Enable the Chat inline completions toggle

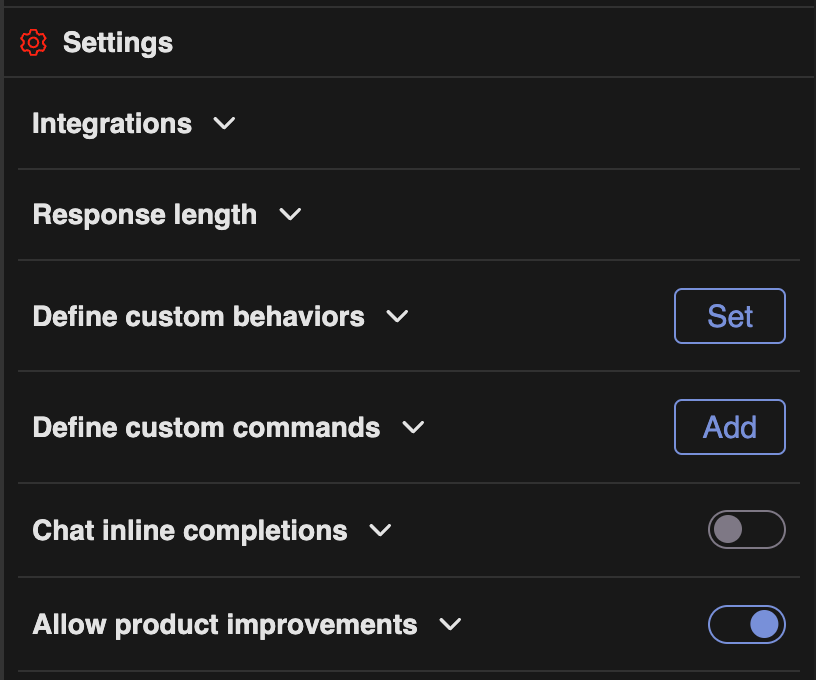click(x=746, y=530)
